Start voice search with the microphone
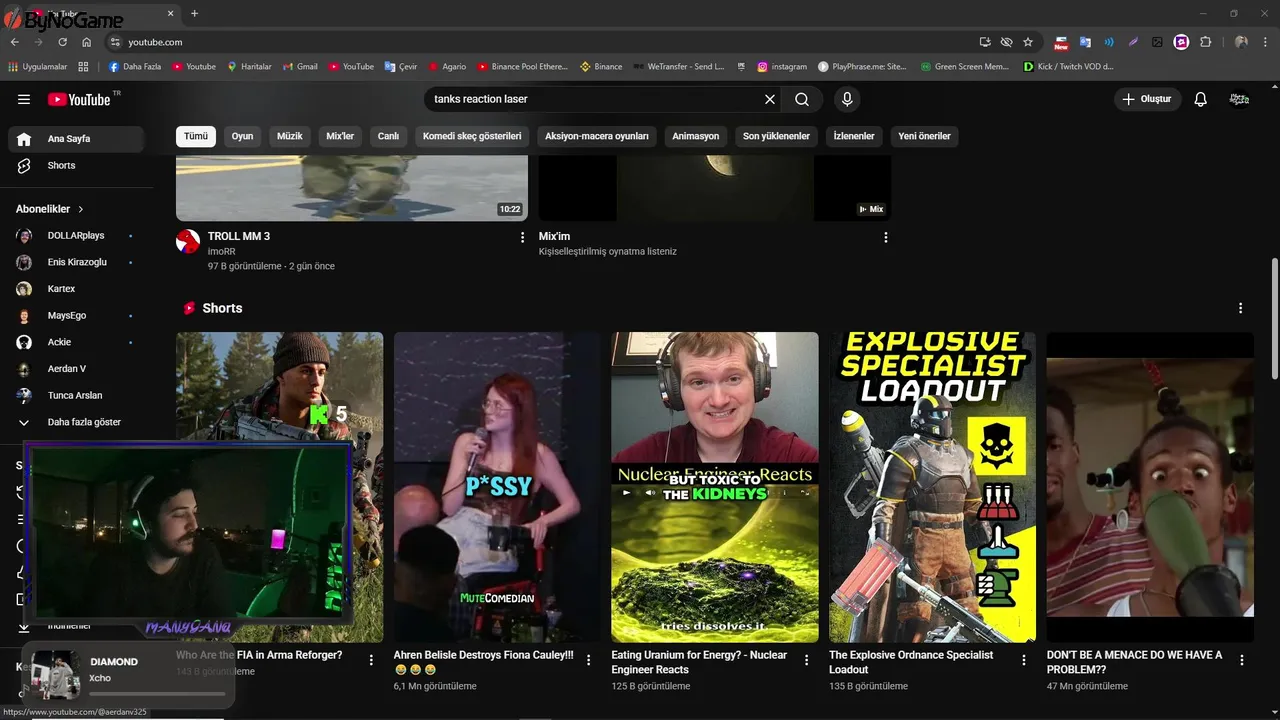Viewport: 1280px width, 720px height. coord(847,99)
